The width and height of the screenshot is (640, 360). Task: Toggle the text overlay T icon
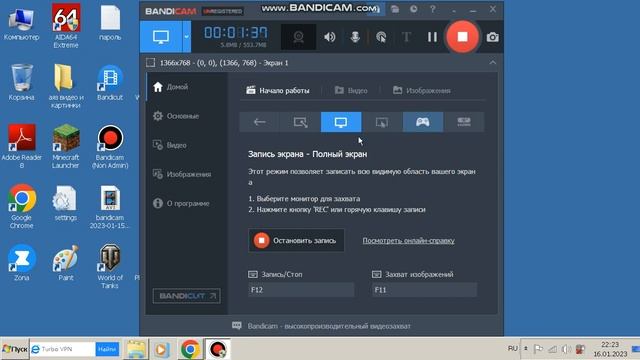click(406, 37)
